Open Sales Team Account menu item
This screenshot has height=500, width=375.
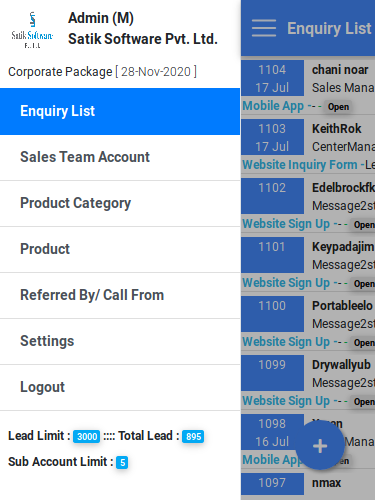[x=120, y=157]
